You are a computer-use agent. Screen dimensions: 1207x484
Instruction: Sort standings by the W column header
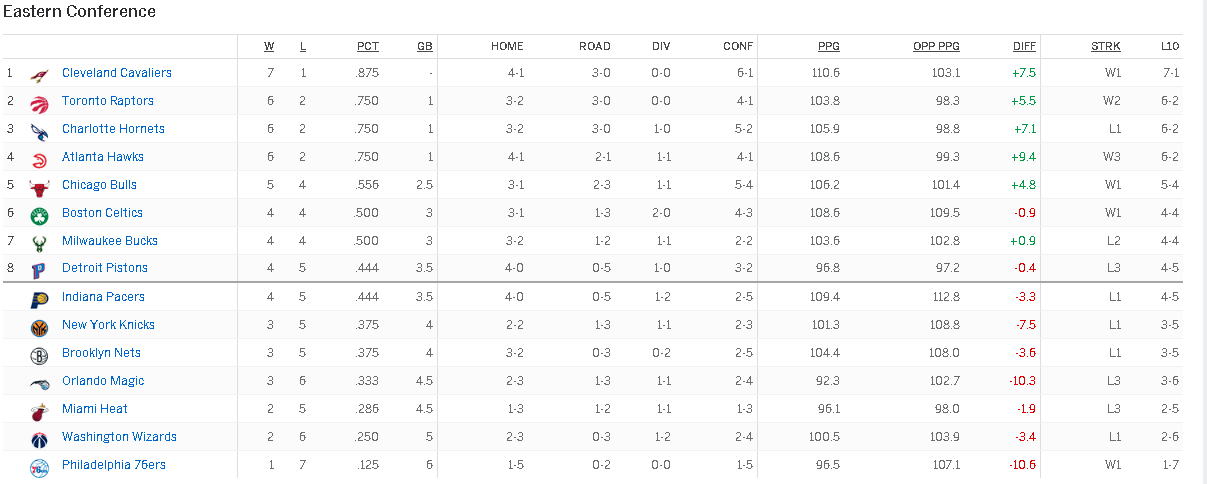pos(269,46)
